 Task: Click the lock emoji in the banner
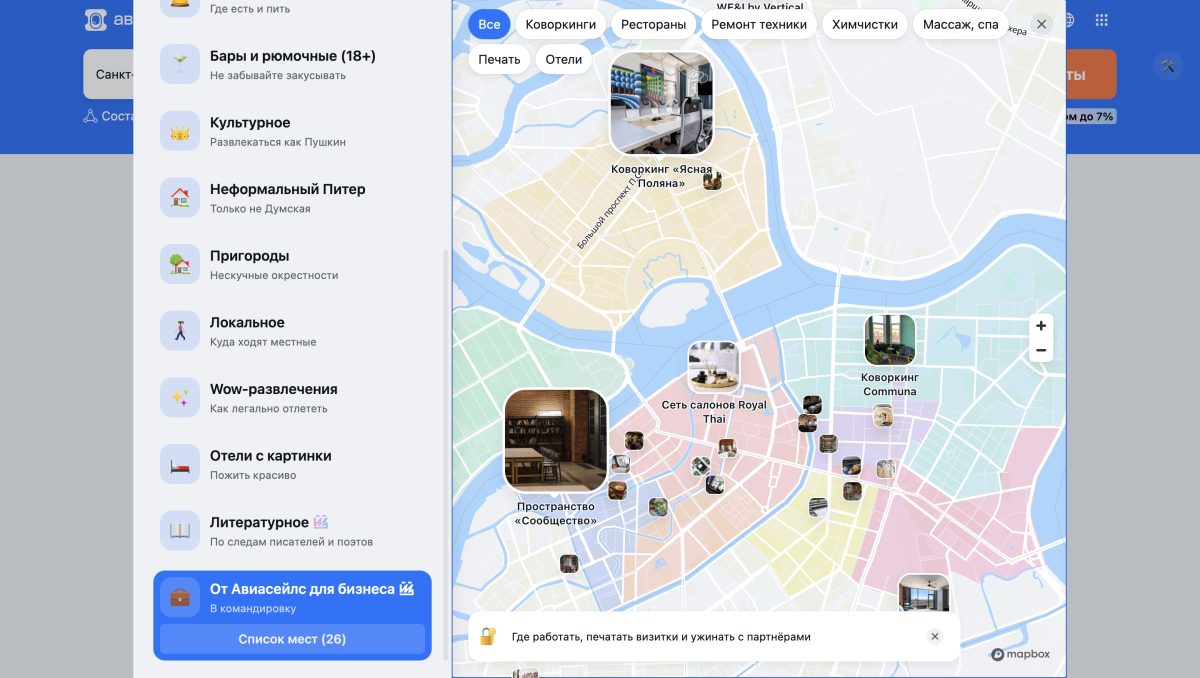pos(488,636)
